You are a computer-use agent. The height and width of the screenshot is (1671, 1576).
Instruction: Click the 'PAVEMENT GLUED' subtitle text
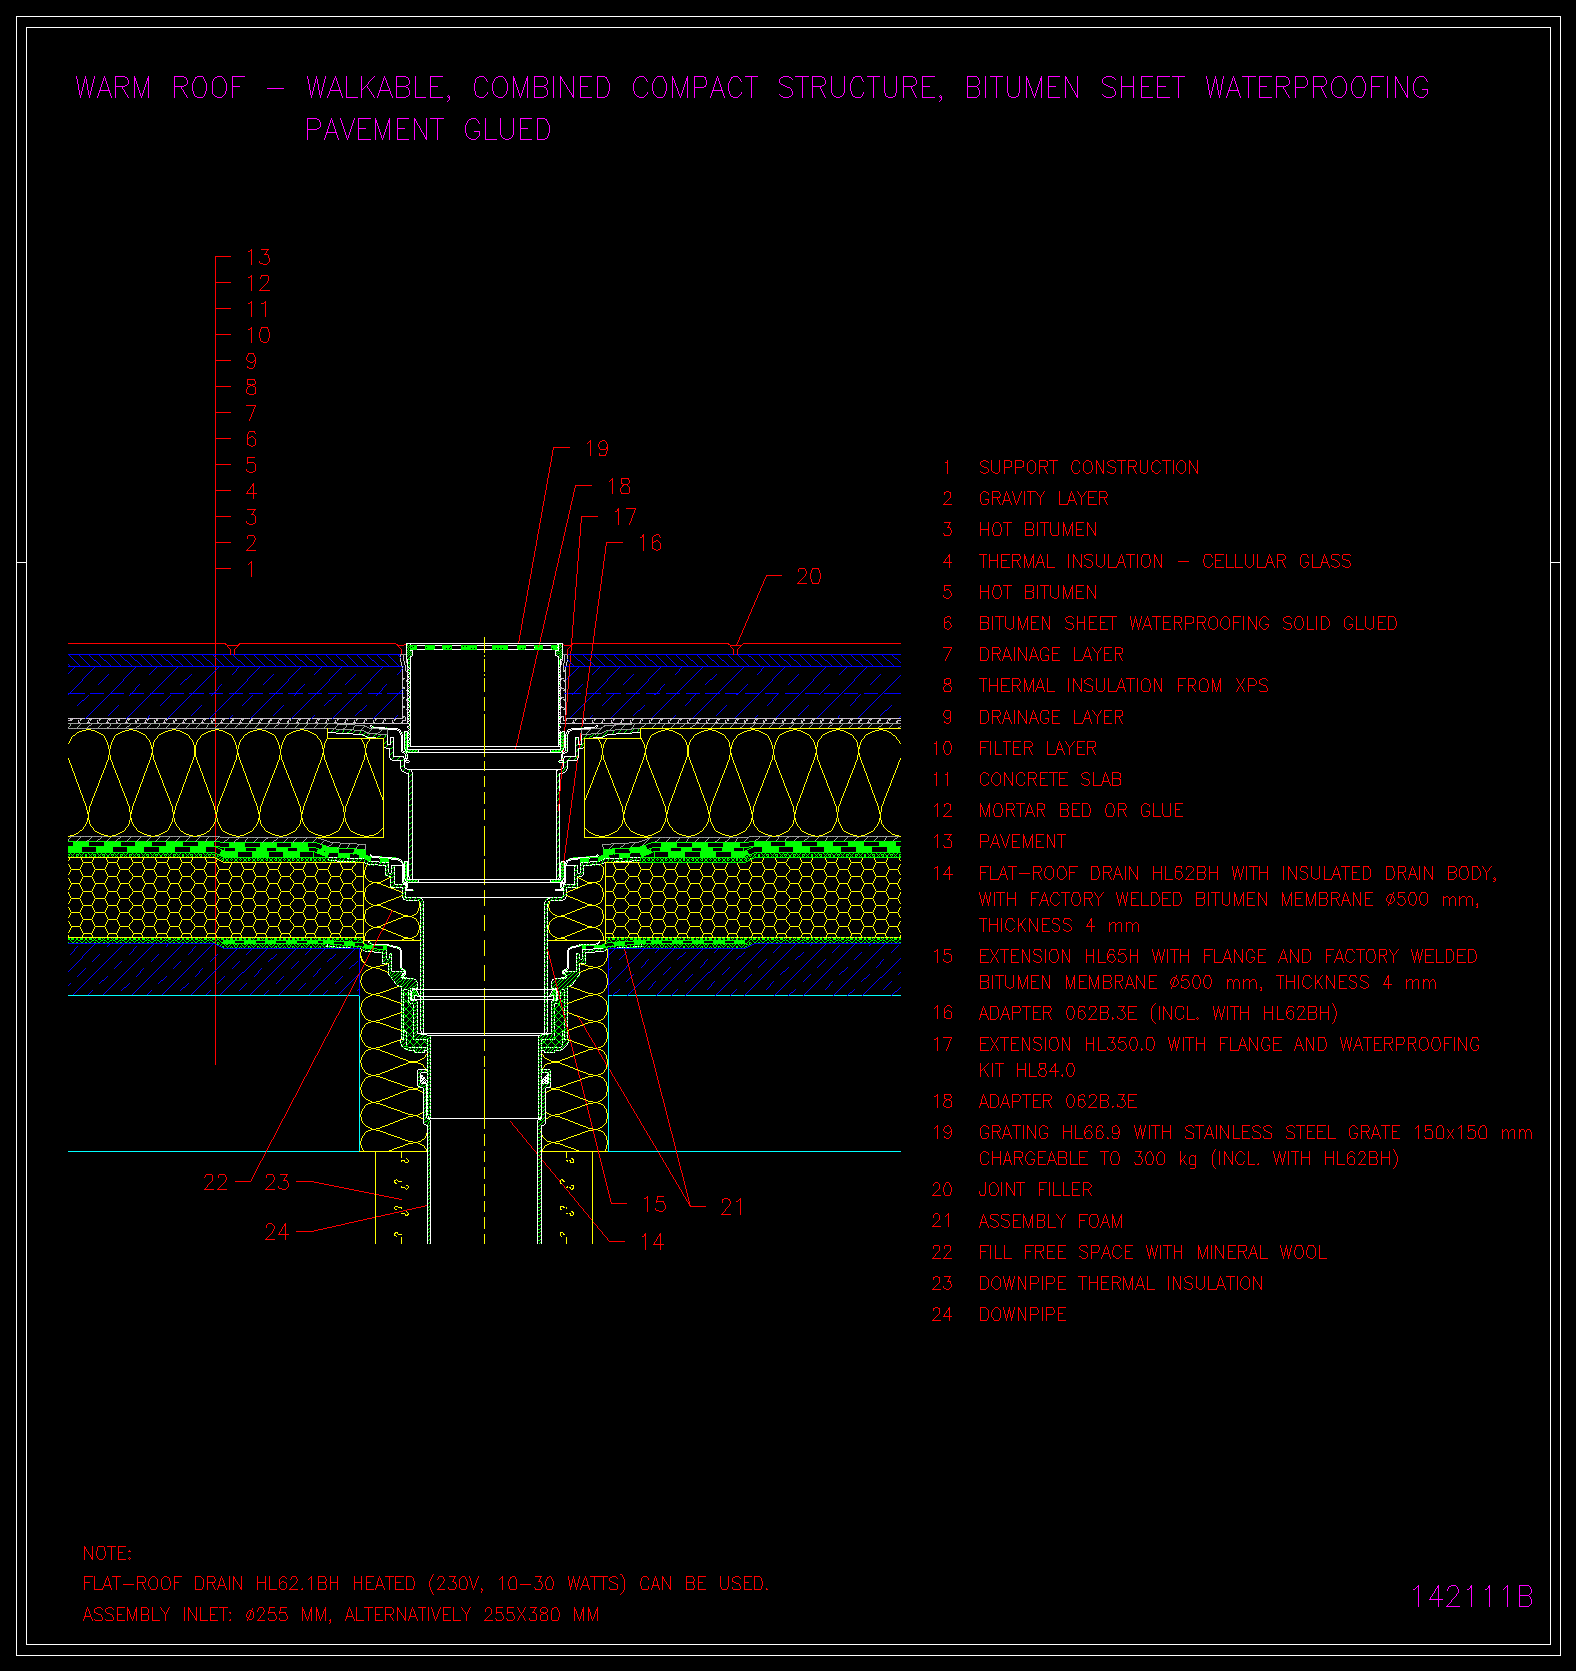point(428,130)
